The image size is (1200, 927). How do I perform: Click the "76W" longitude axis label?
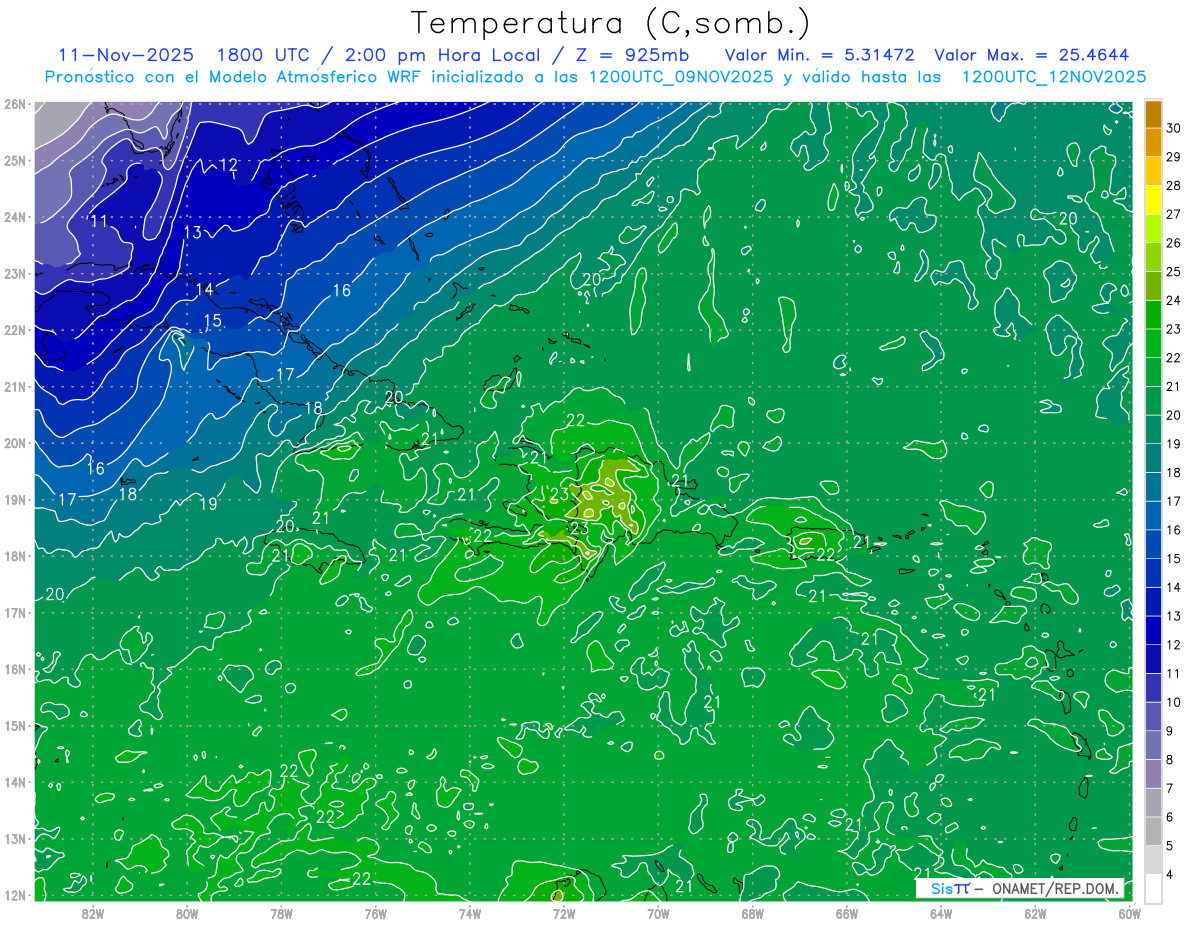point(375,913)
